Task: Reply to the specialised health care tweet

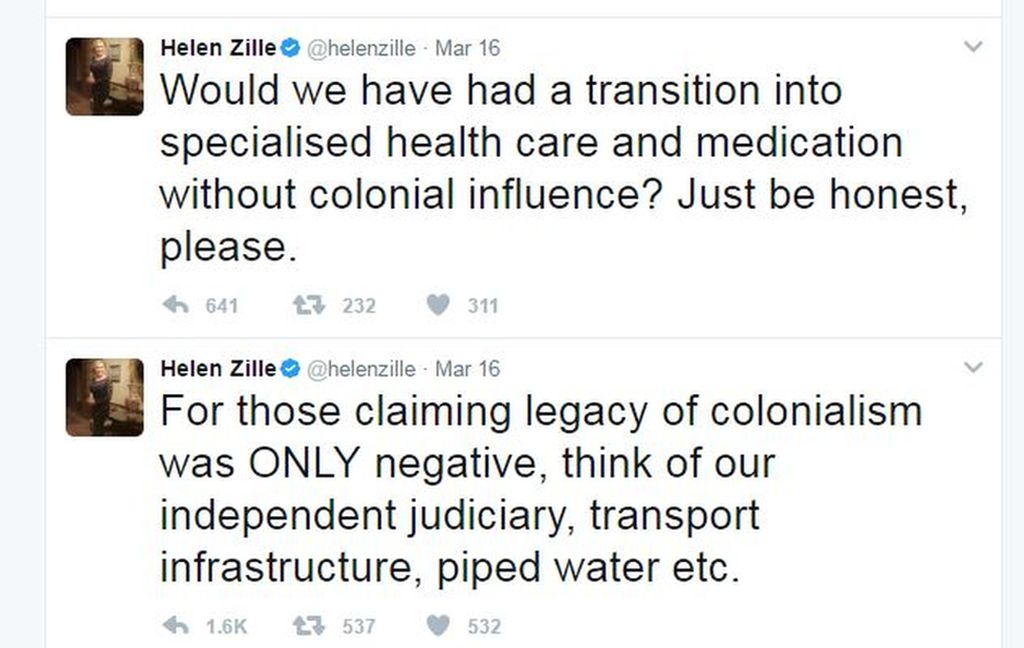Action: [x=176, y=306]
